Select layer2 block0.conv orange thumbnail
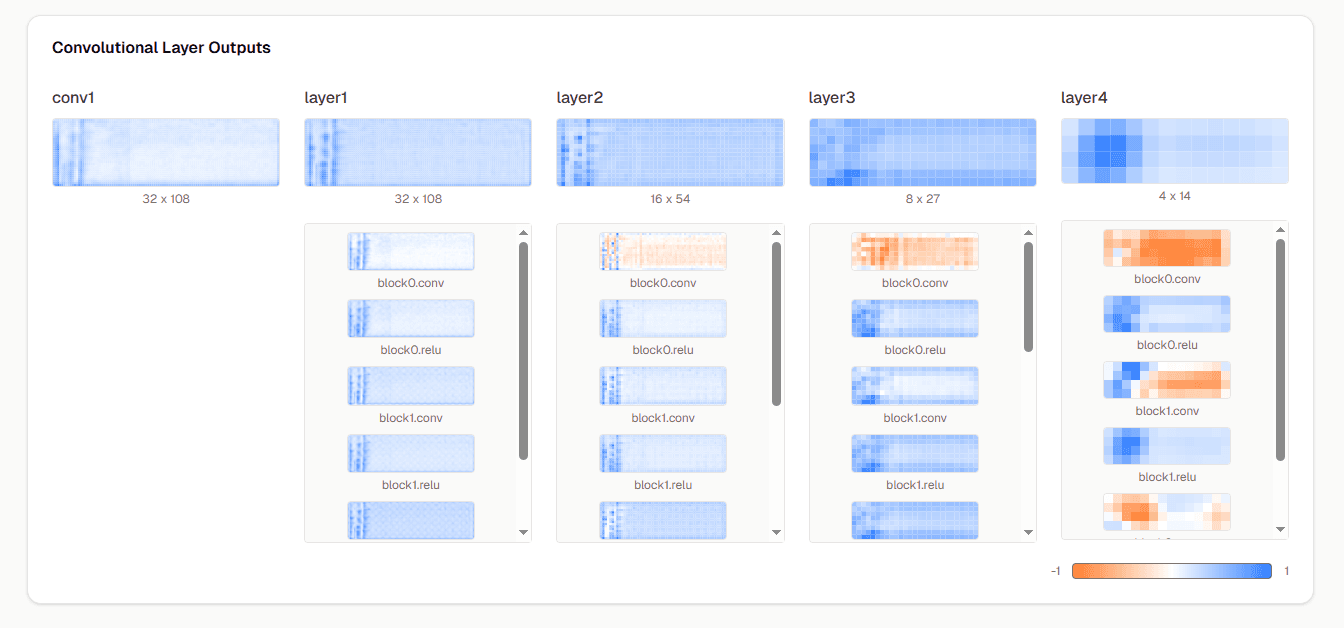 pos(663,251)
